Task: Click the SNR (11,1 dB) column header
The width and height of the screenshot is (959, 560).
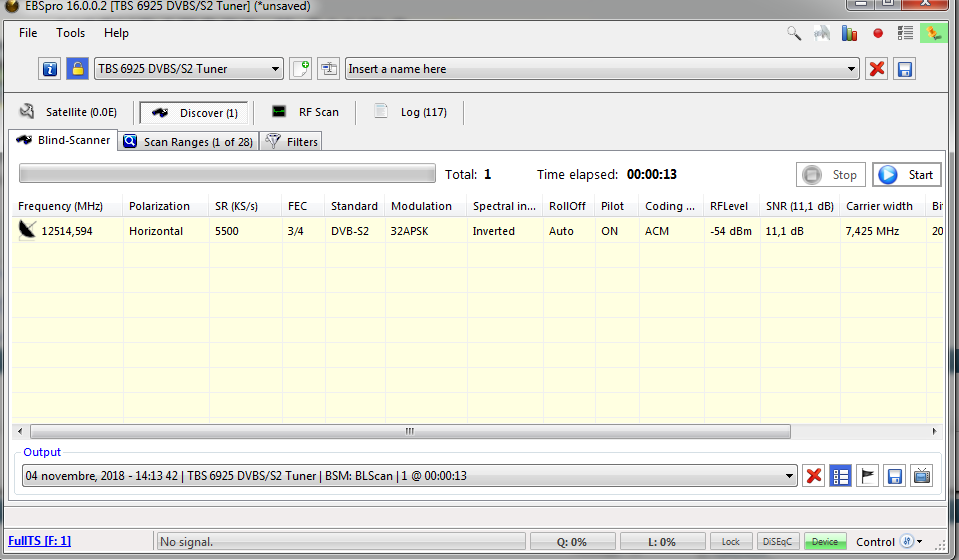Action: coord(800,206)
